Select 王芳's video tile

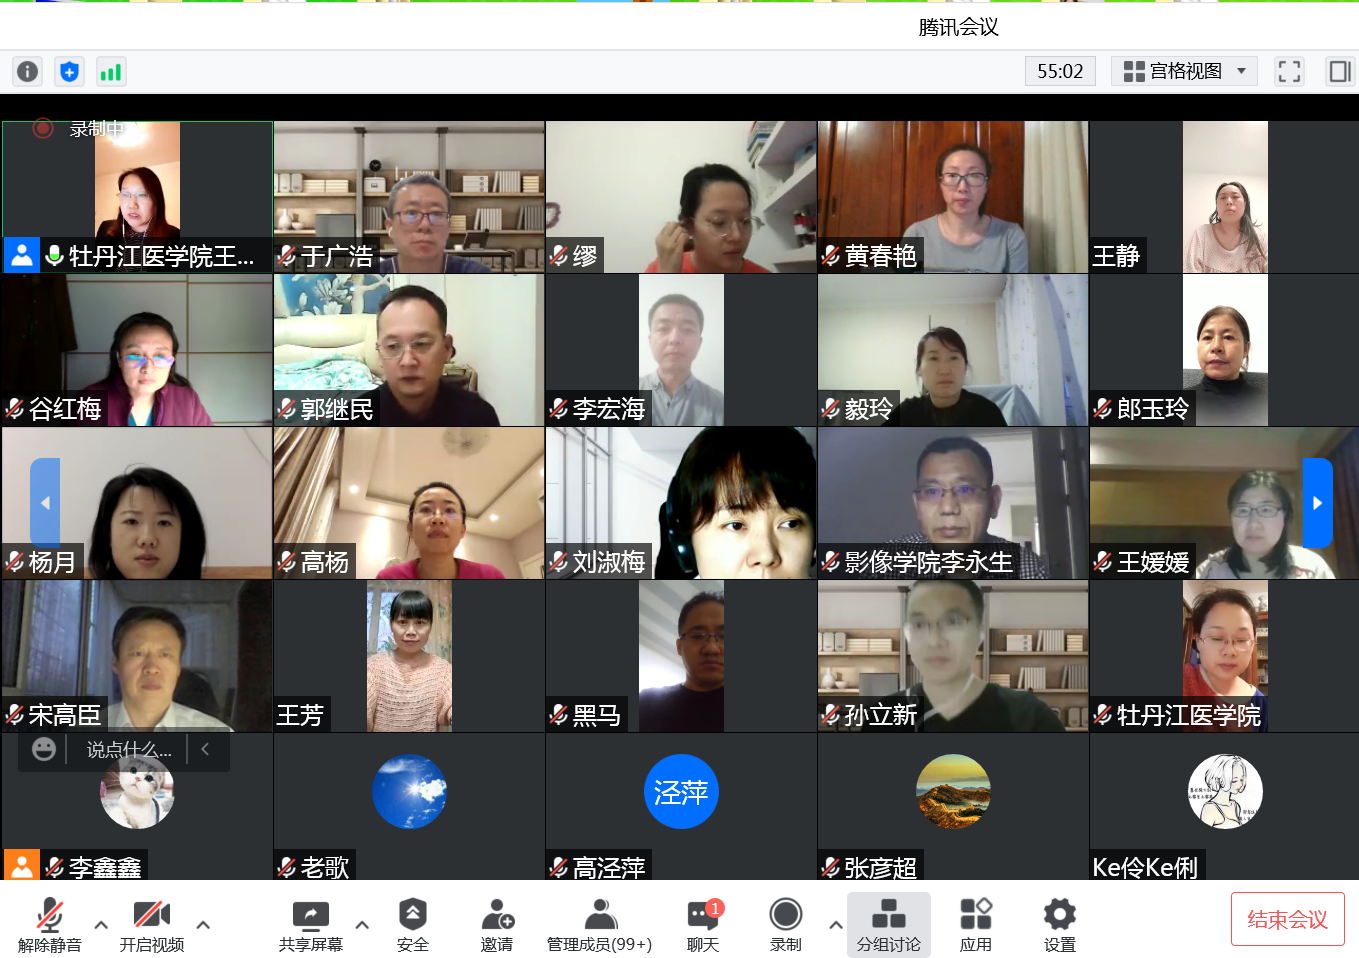point(409,656)
